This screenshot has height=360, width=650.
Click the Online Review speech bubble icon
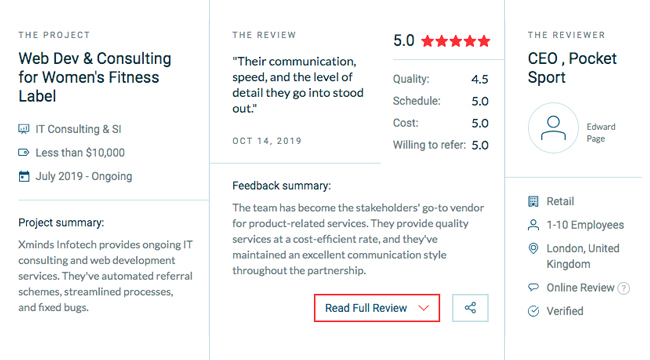[533, 287]
